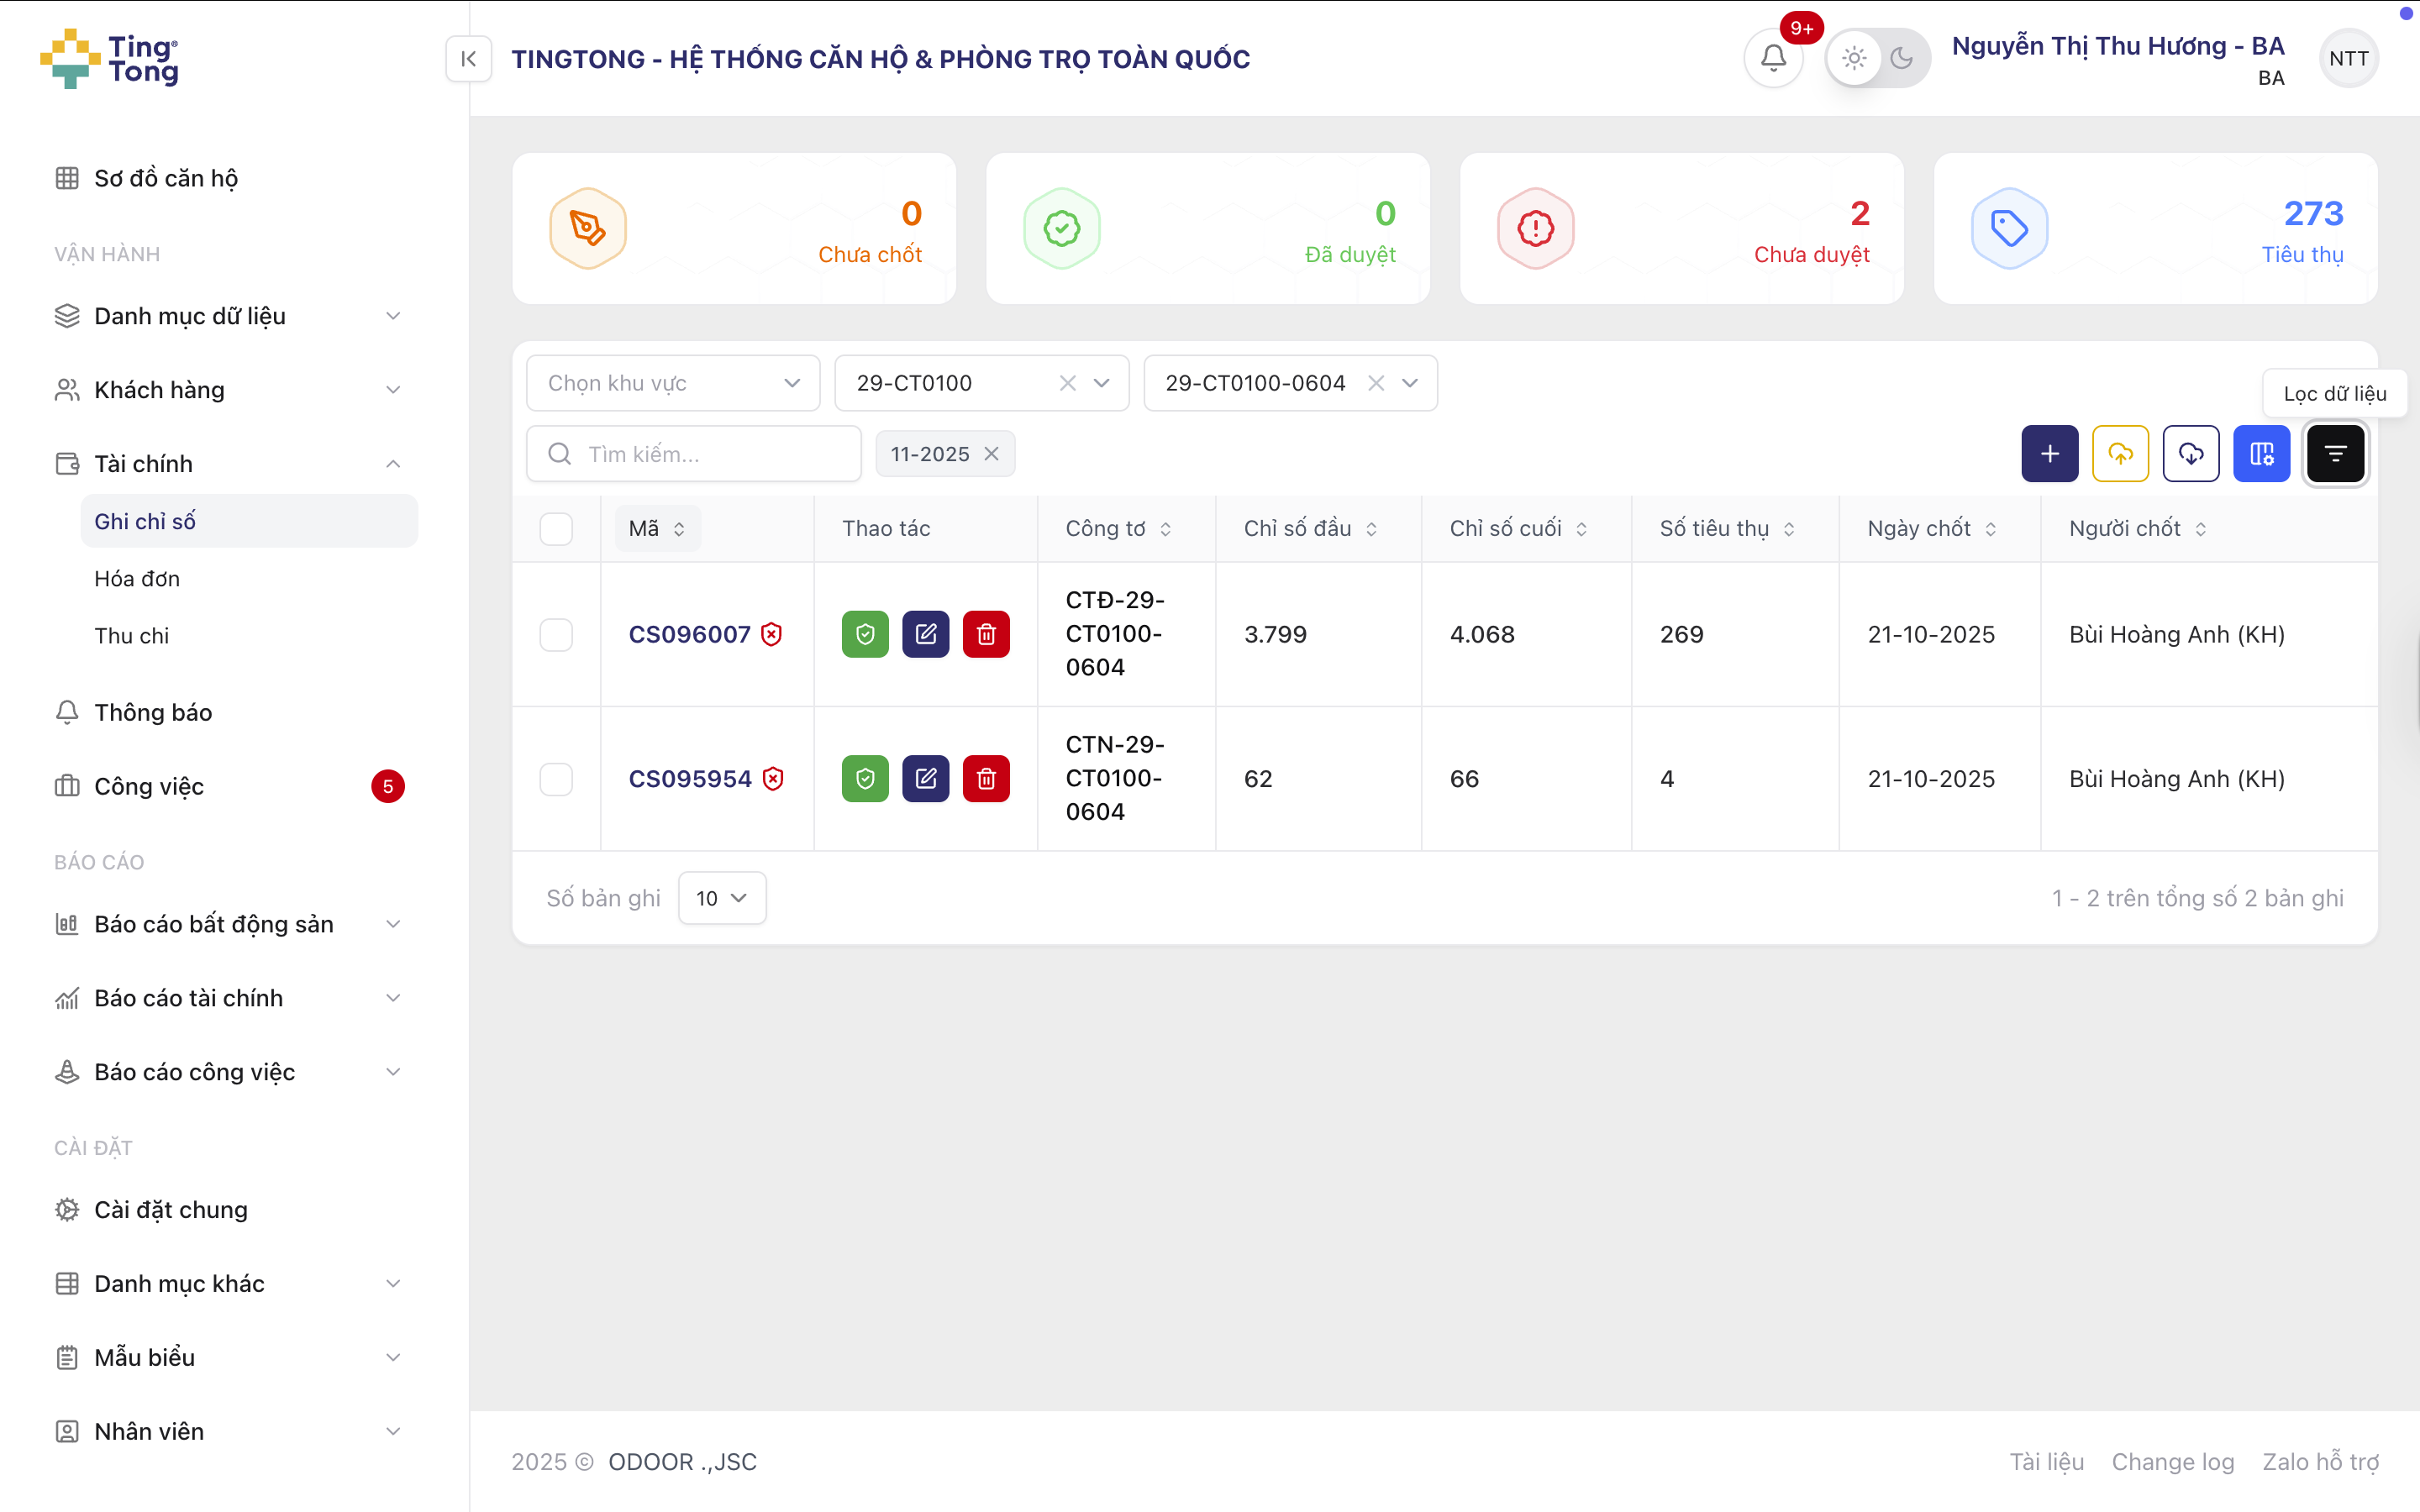Check the select-all header checkbox
The width and height of the screenshot is (2420, 1512).
pyautogui.click(x=556, y=528)
